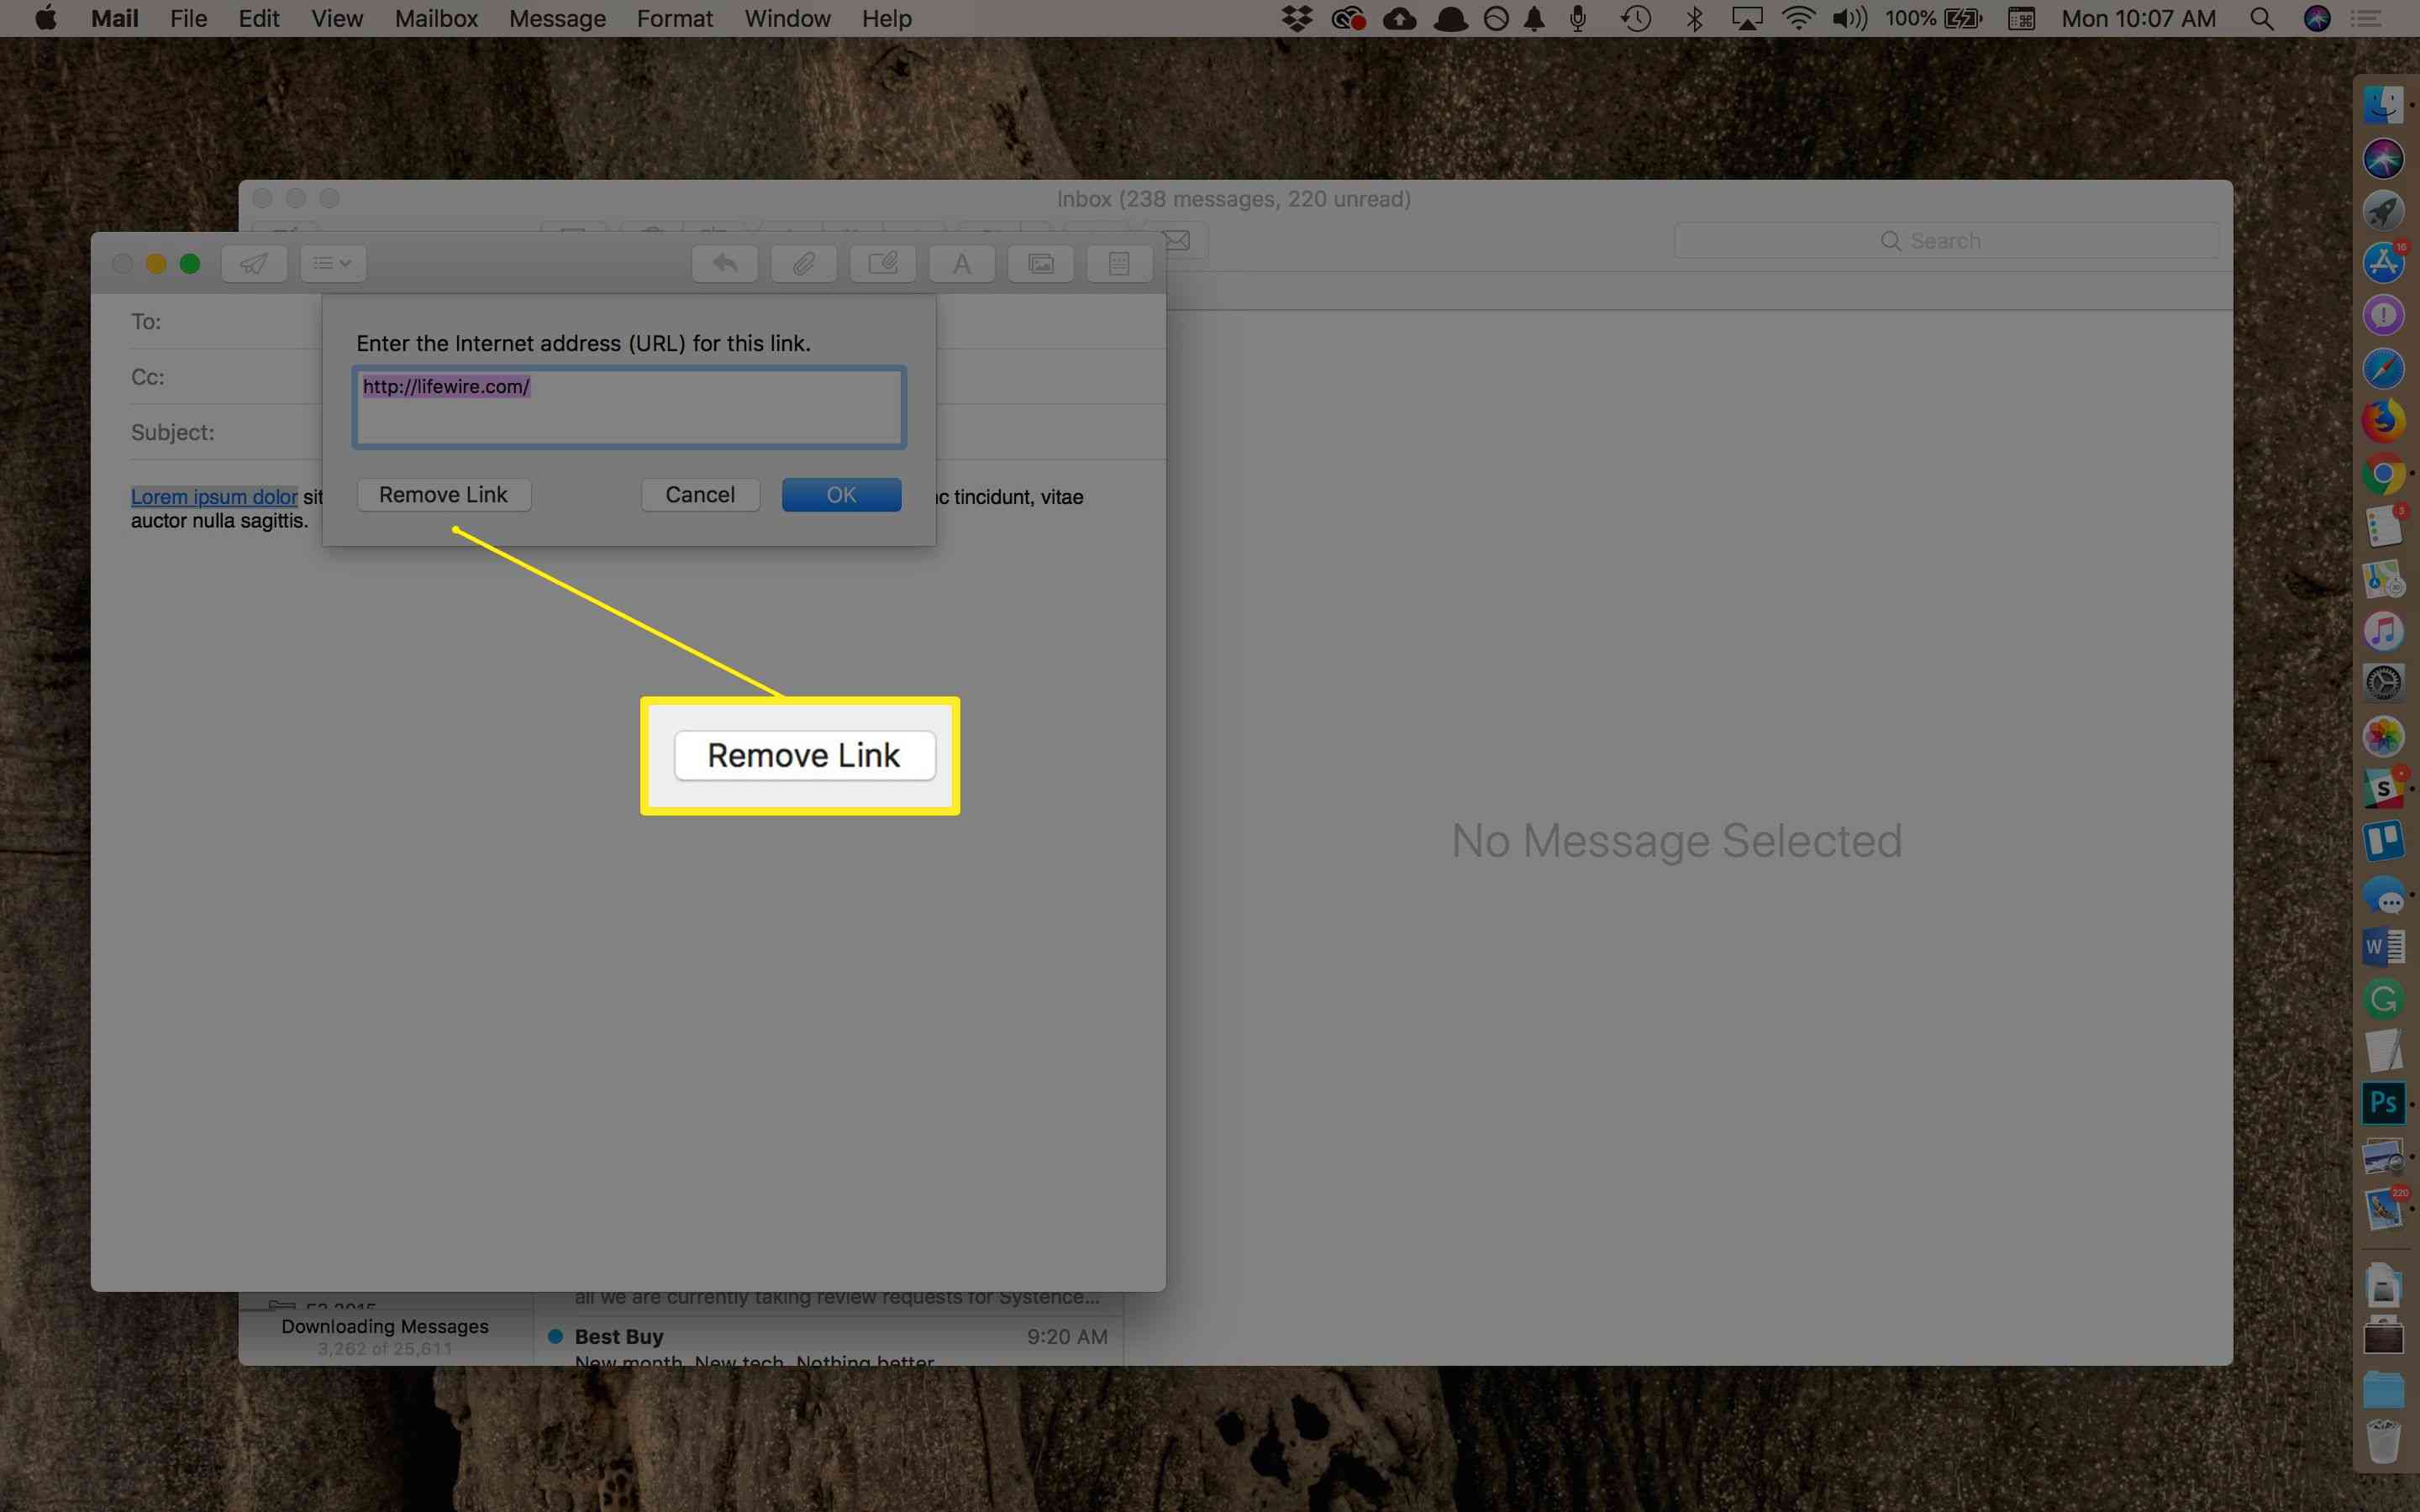Open Launchpad rocket icon in Dock
The width and height of the screenshot is (2420, 1512).
pos(2383,210)
